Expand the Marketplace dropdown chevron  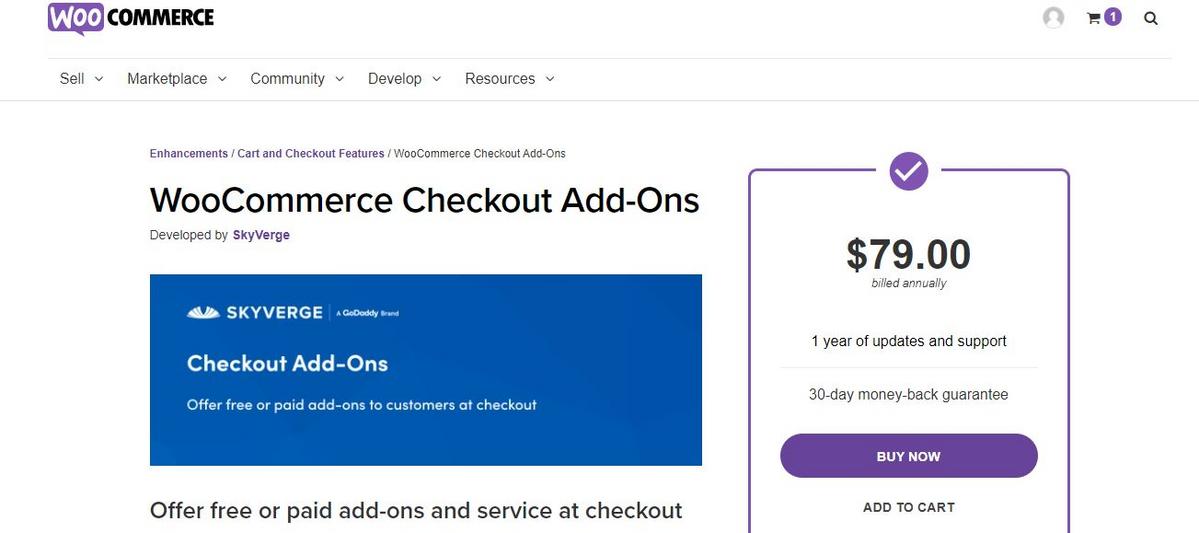point(222,79)
